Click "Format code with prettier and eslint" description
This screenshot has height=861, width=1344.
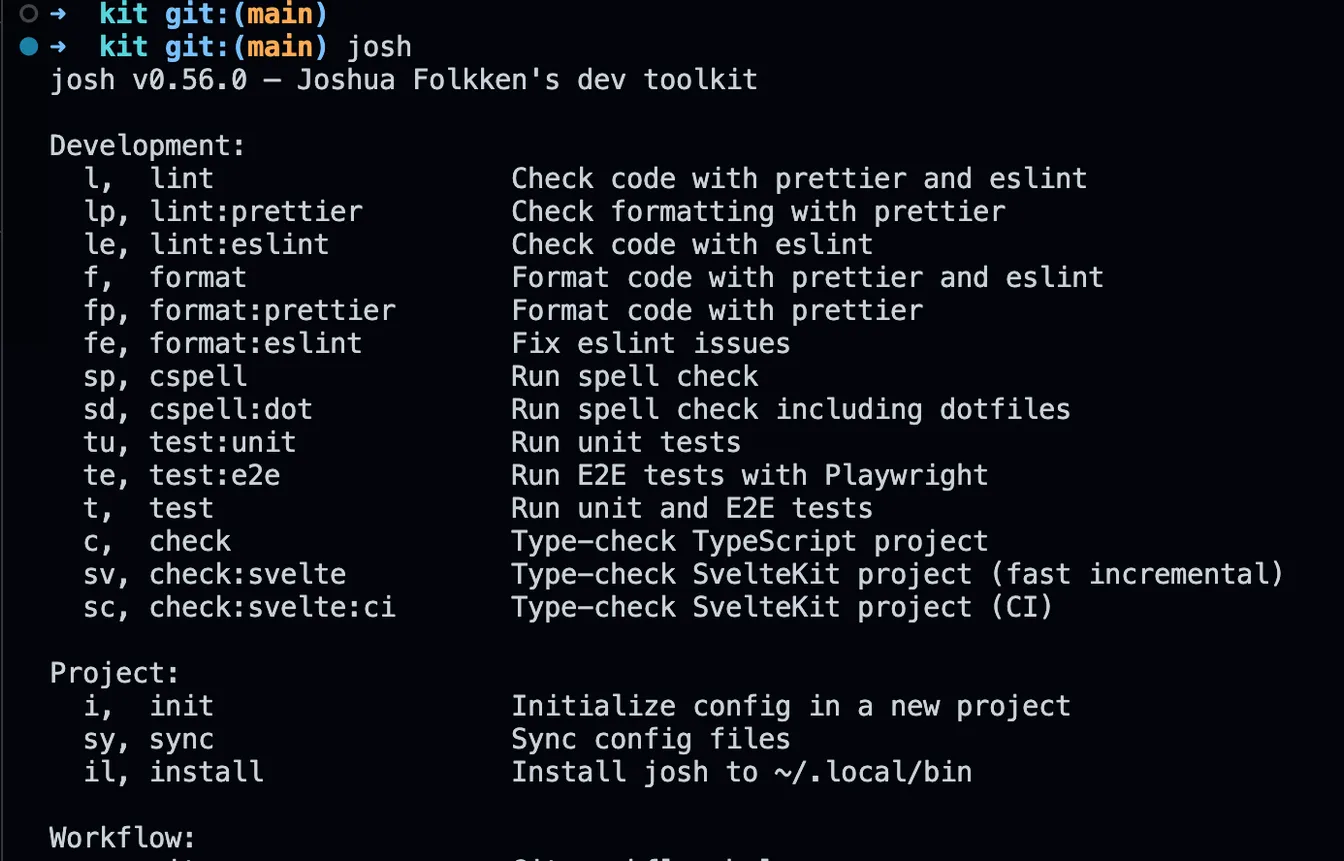click(x=807, y=278)
